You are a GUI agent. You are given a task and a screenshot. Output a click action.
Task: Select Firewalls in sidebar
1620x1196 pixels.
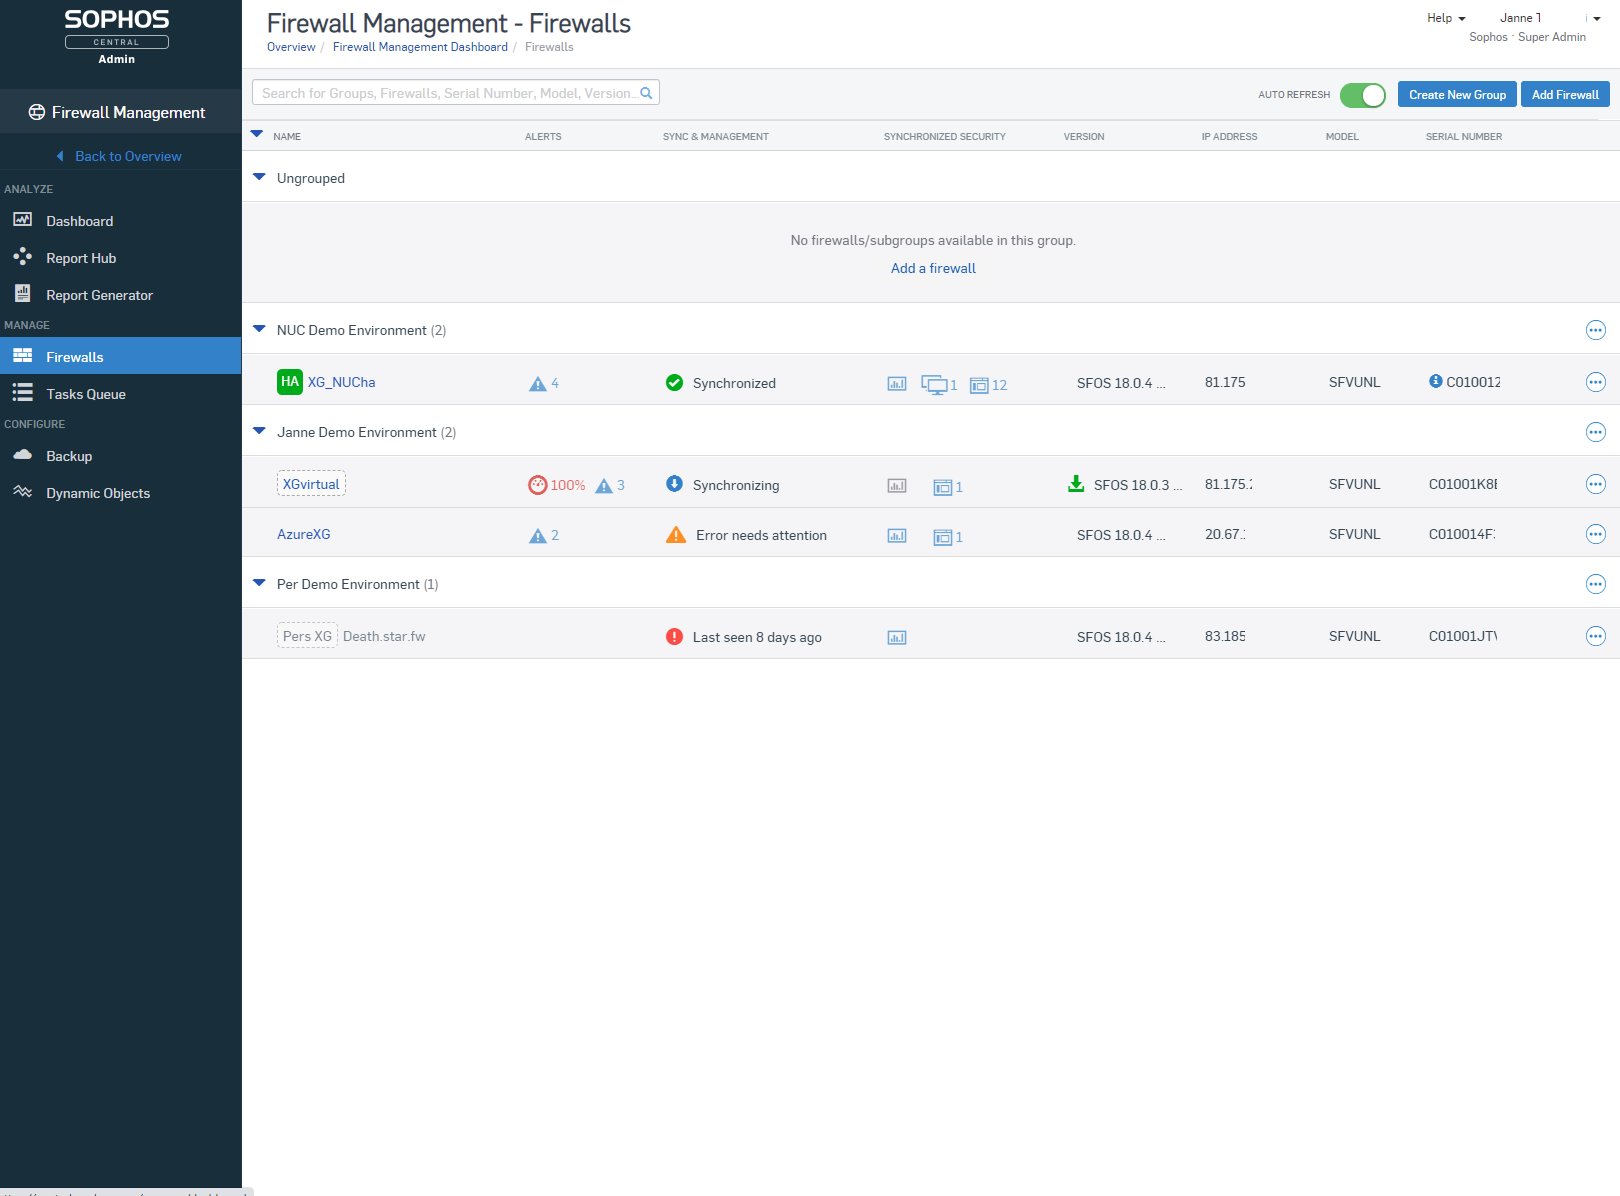[x=120, y=356]
